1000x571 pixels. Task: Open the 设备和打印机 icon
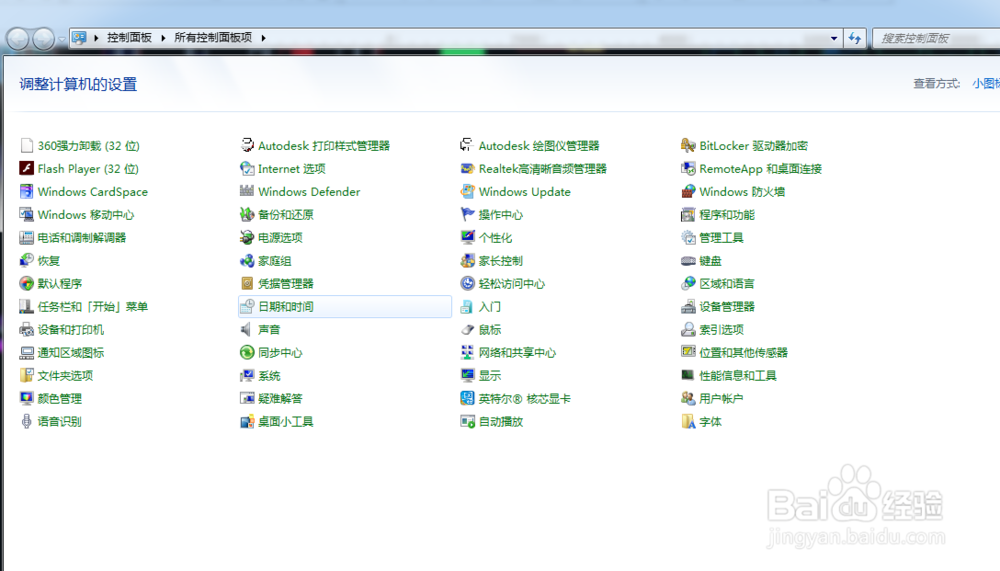[26, 329]
